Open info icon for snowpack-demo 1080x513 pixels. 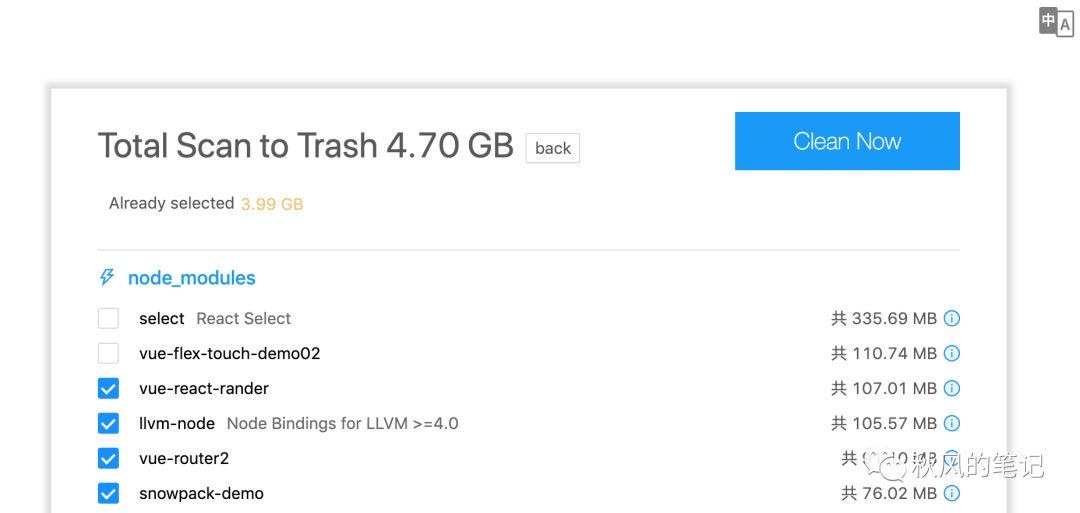tap(951, 493)
